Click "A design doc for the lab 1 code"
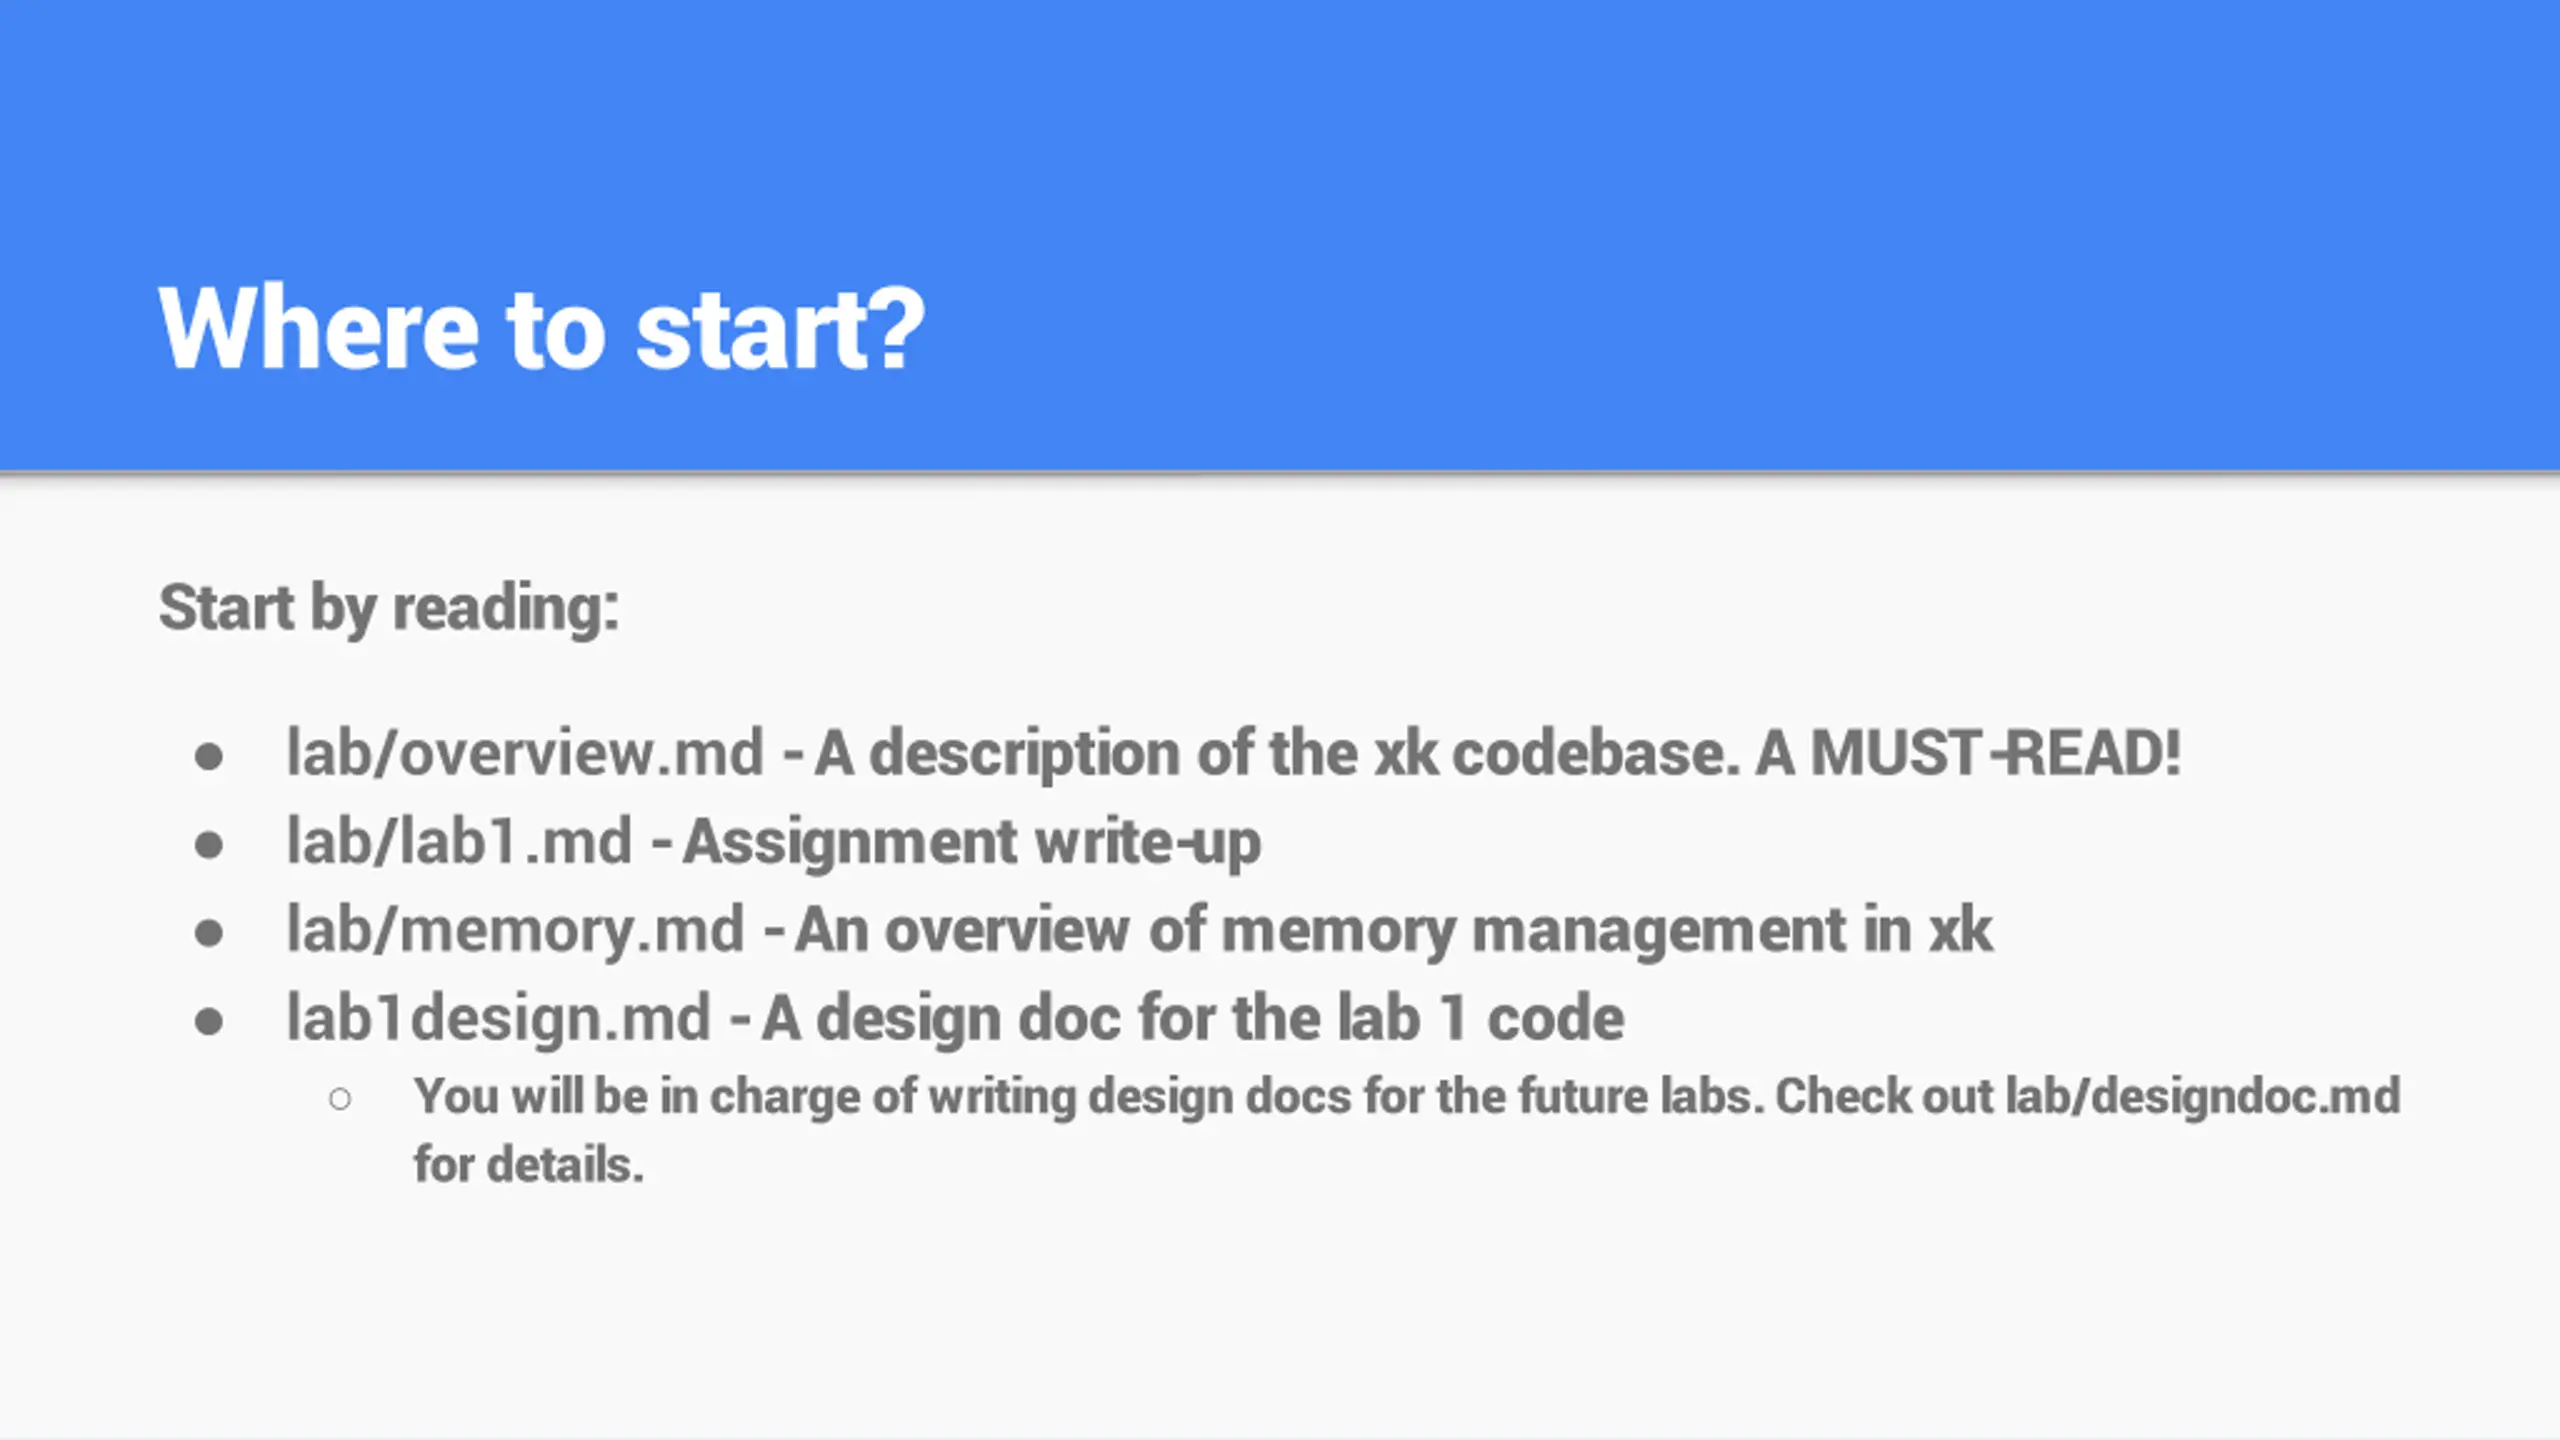 click(1193, 1018)
